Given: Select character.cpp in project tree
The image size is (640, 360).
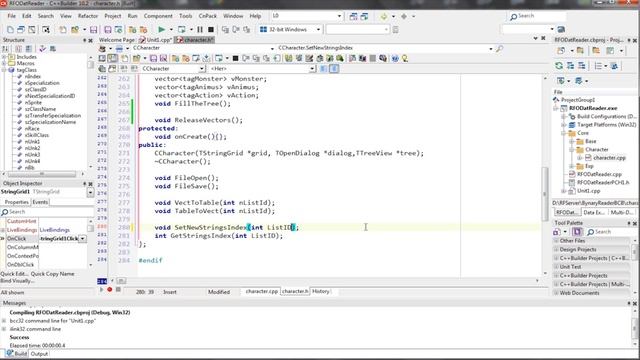Looking at the screenshot, I should (609, 158).
